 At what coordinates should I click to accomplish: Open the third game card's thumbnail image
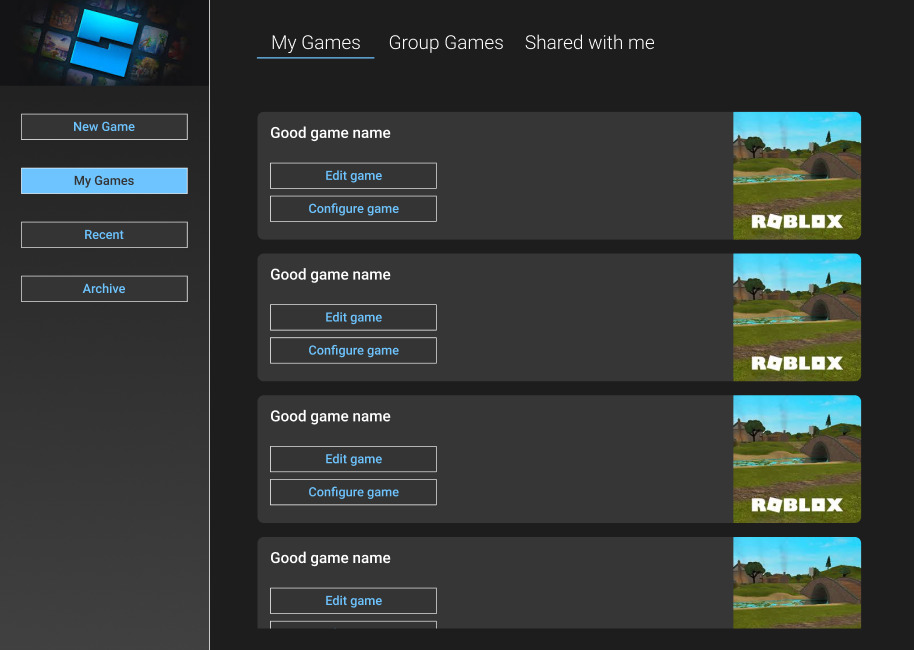click(797, 459)
